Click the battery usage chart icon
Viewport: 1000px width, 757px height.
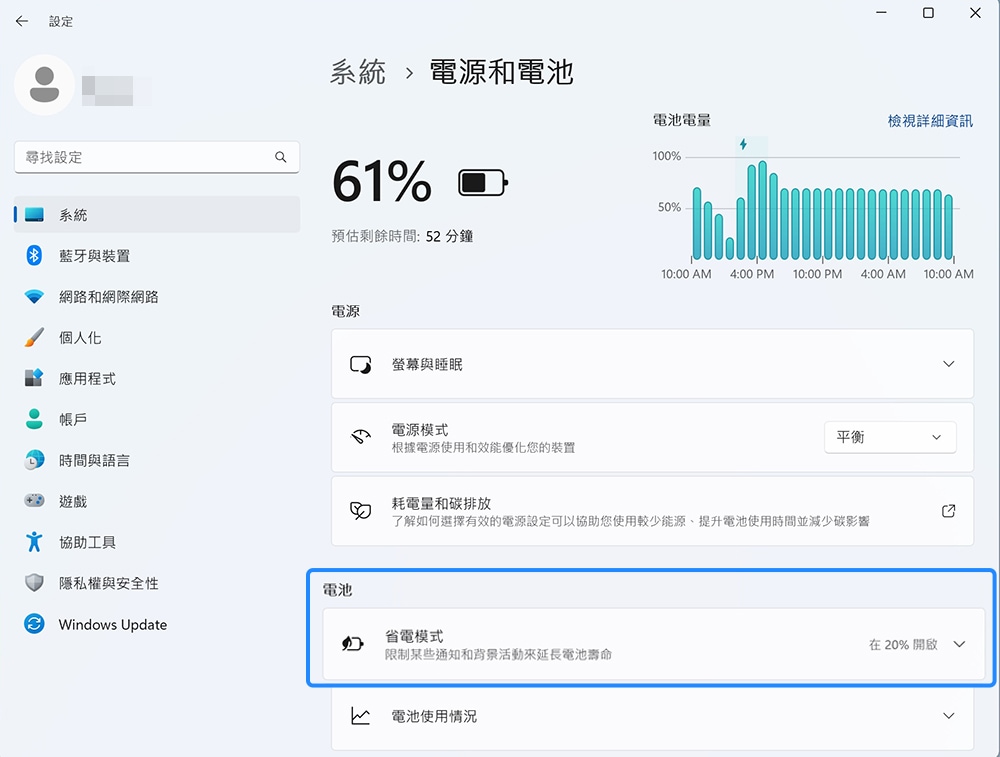[360, 716]
